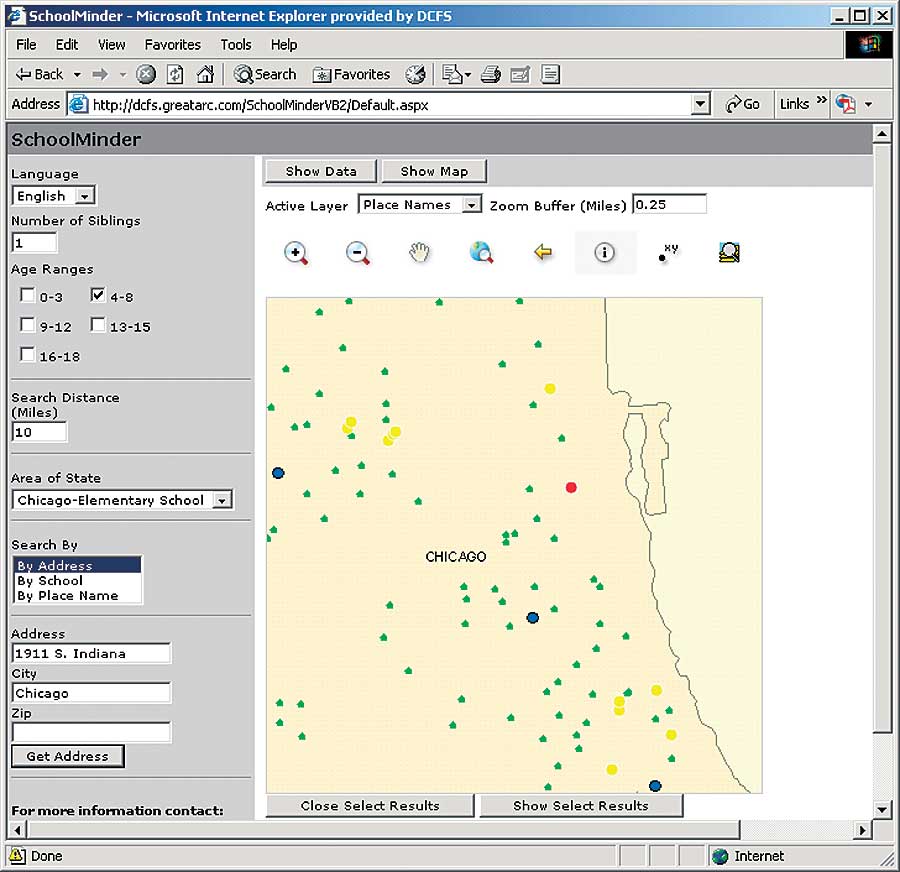Open the Tools menu

(236, 44)
